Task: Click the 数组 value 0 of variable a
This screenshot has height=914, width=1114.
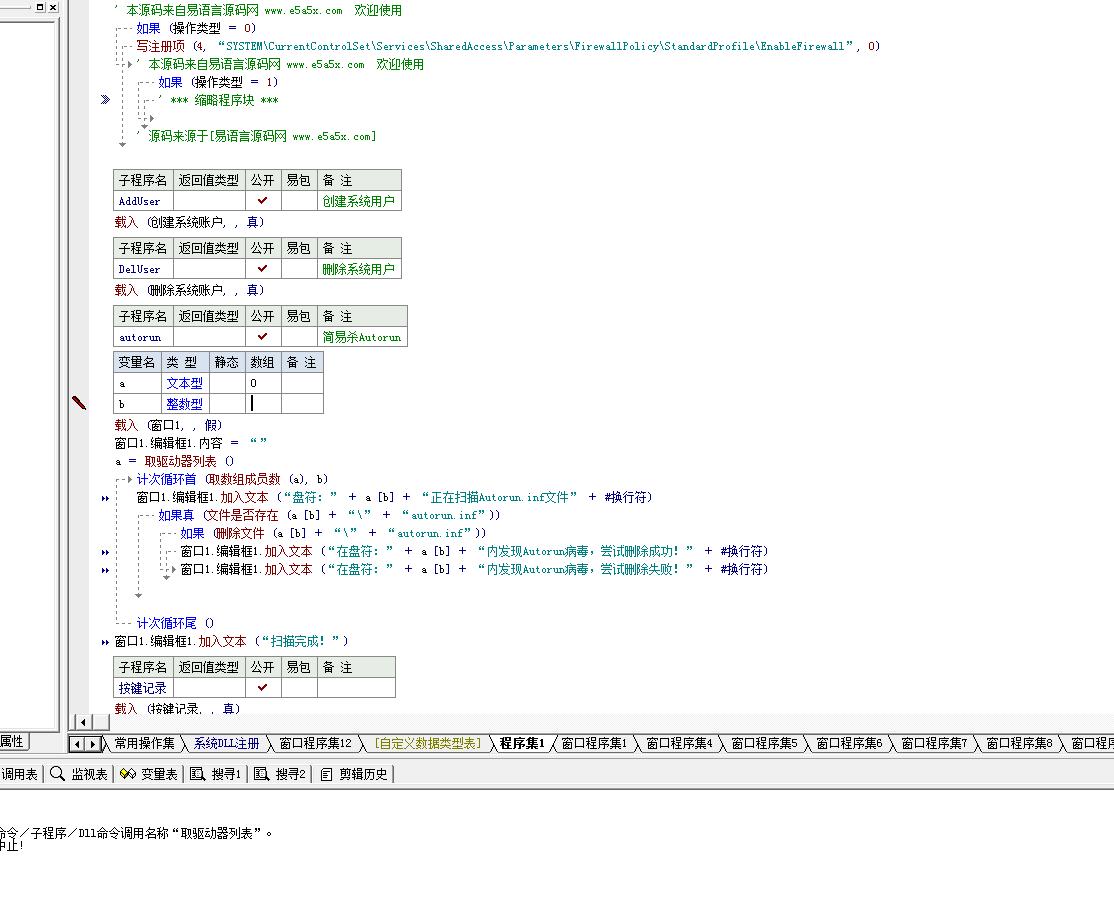Action: [x=263, y=383]
